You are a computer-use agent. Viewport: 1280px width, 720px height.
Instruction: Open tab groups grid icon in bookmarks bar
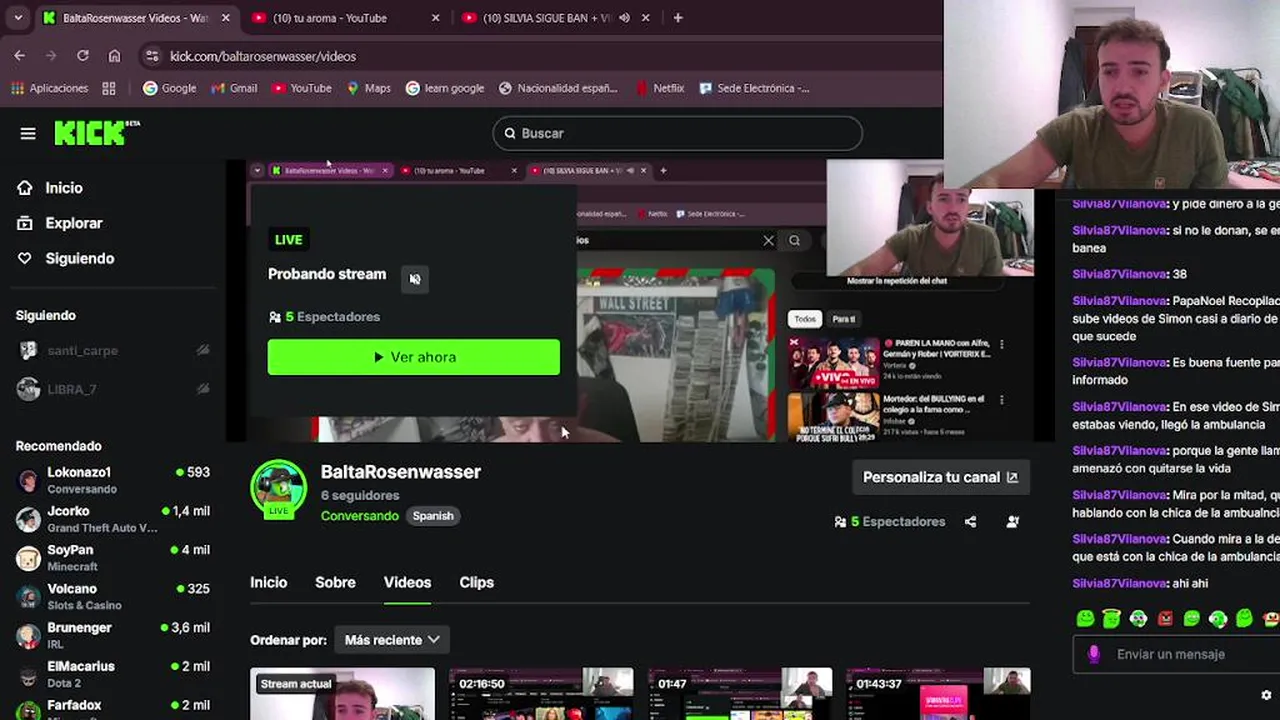[109, 88]
